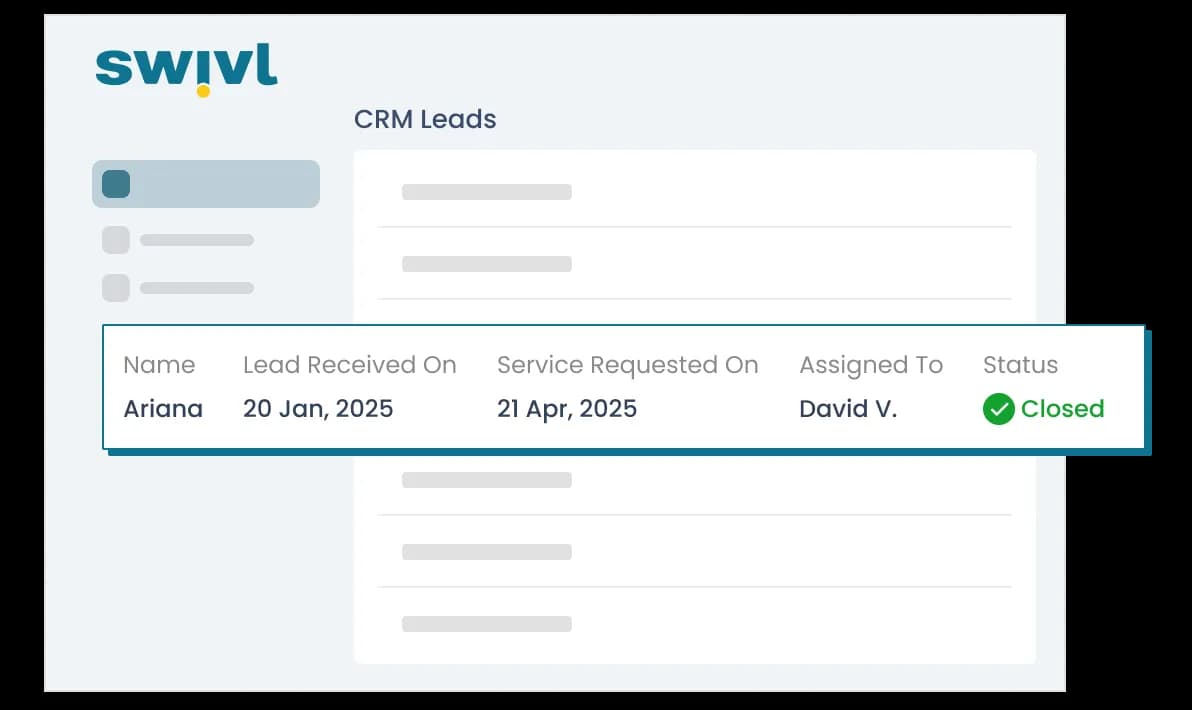The image size is (1192, 710).
Task: Click the Lead Received On column header
Action: (349, 365)
